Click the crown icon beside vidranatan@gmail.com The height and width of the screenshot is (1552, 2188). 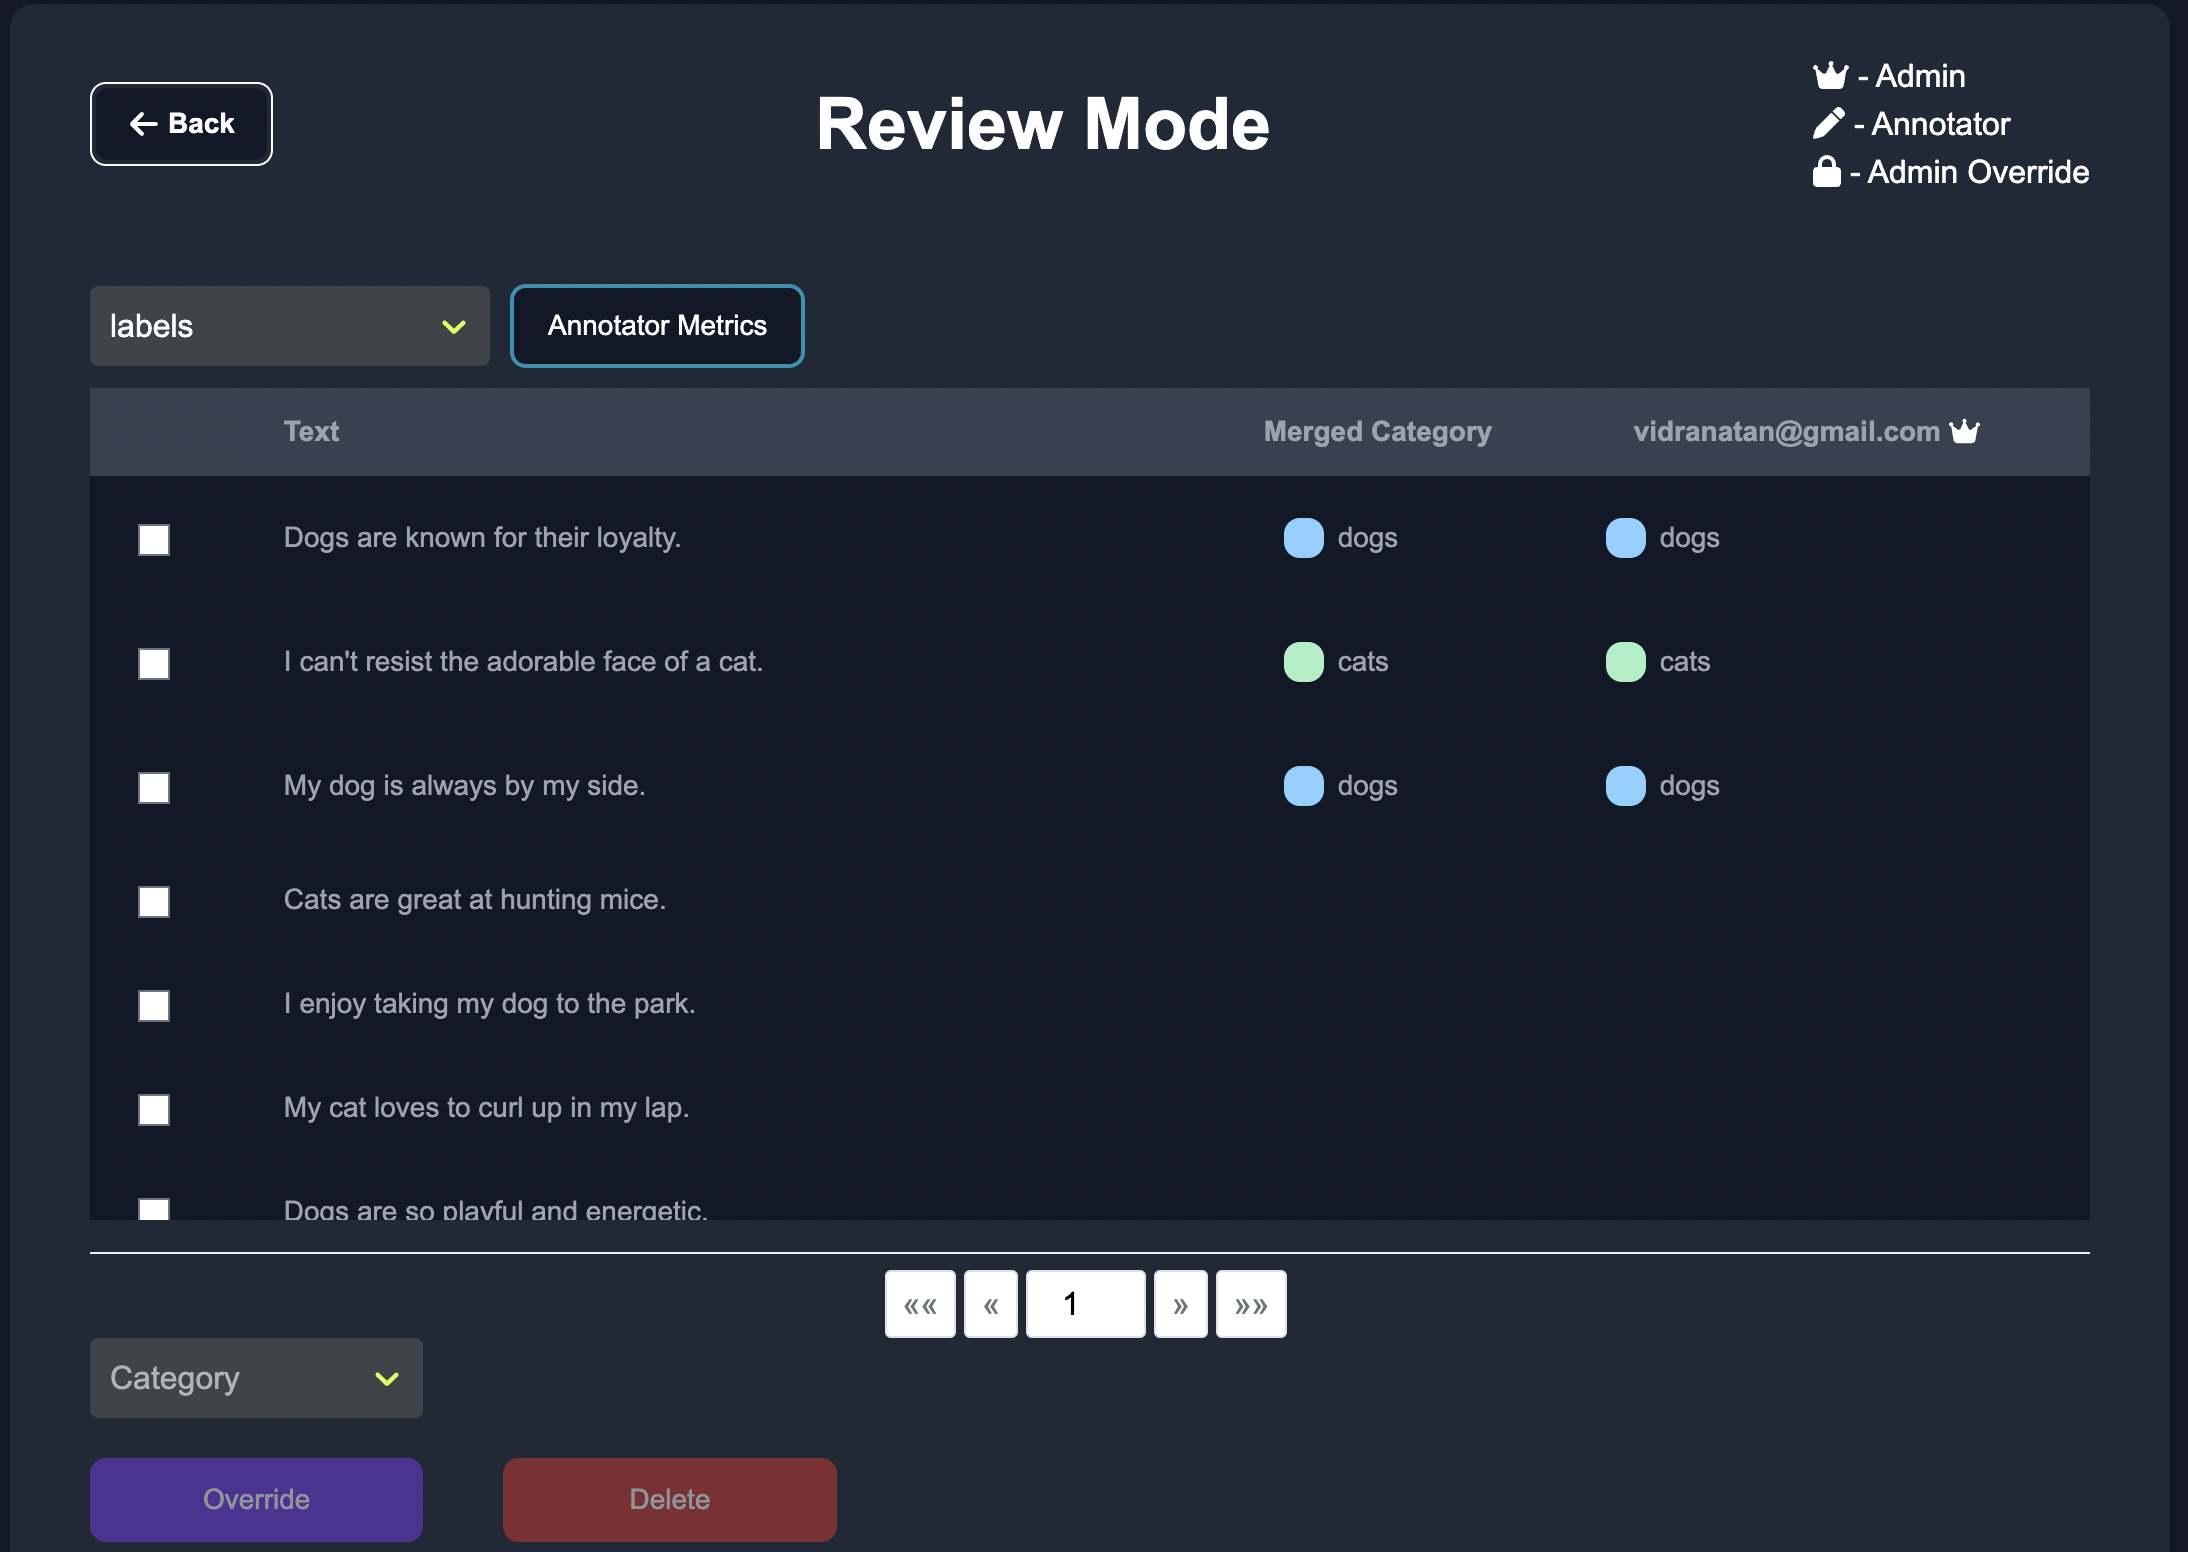point(1964,431)
